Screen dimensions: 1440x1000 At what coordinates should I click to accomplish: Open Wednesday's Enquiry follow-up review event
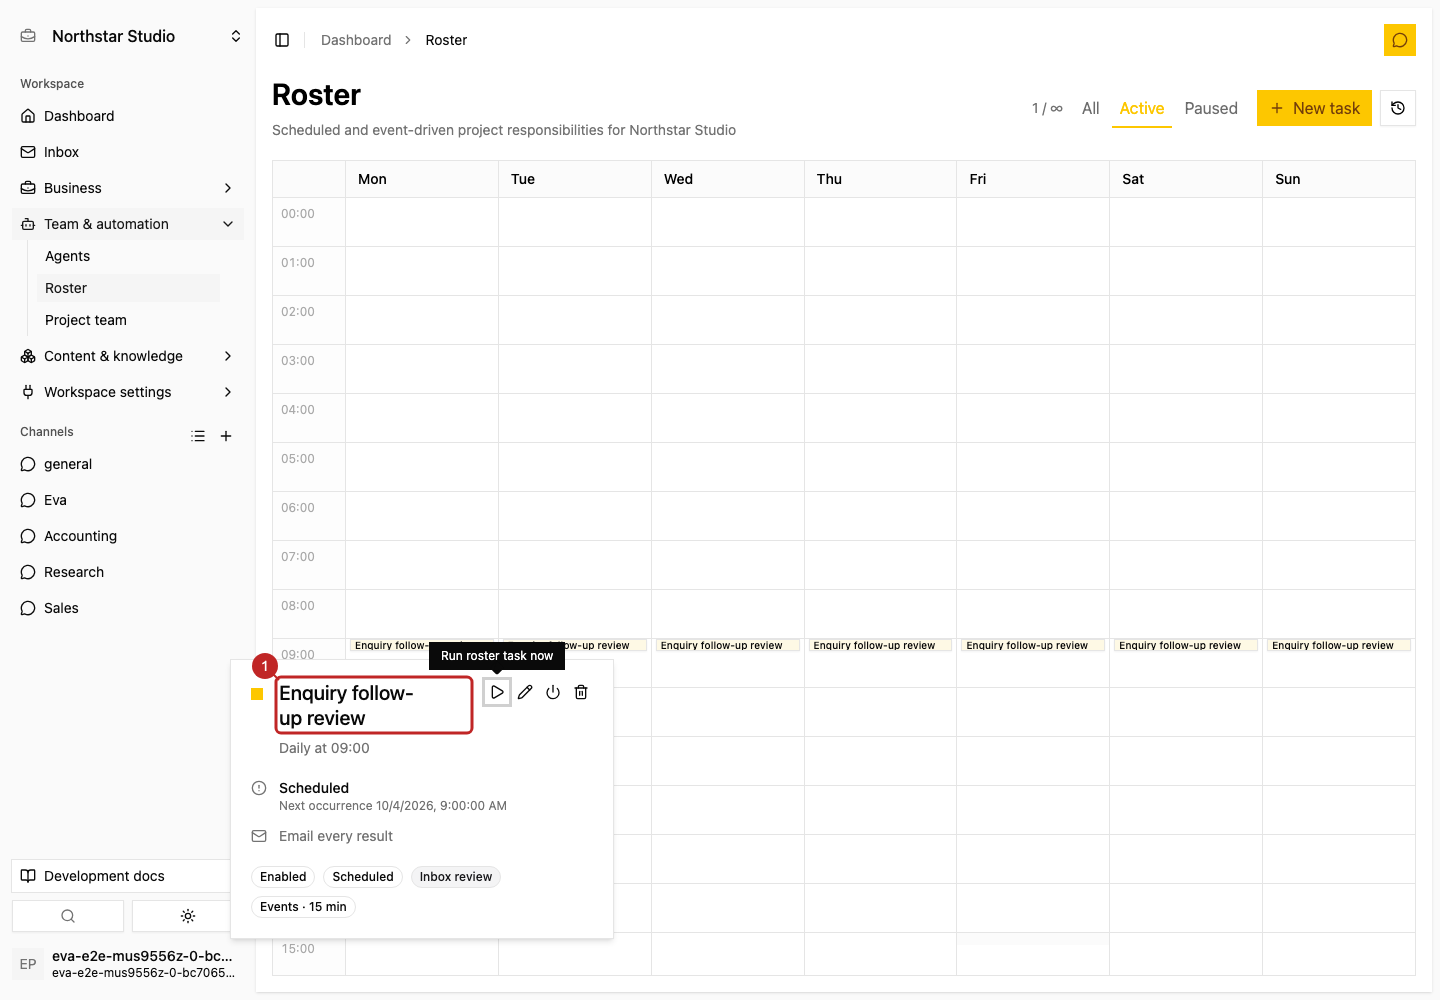tap(728, 645)
